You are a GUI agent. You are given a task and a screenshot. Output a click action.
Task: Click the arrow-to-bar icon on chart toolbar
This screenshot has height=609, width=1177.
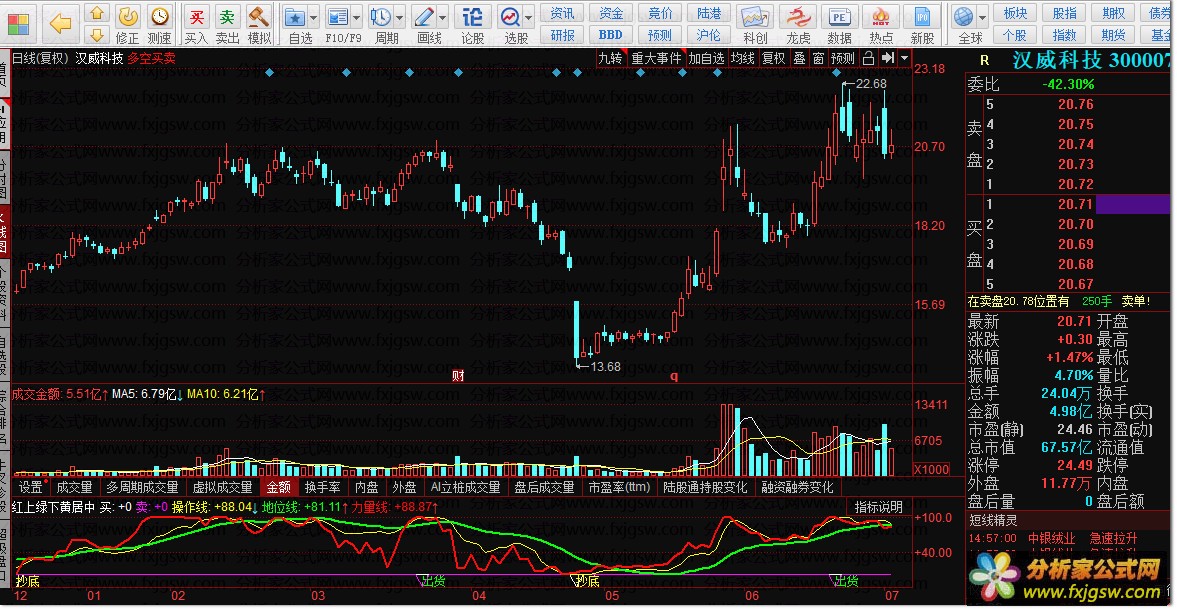(x=888, y=59)
